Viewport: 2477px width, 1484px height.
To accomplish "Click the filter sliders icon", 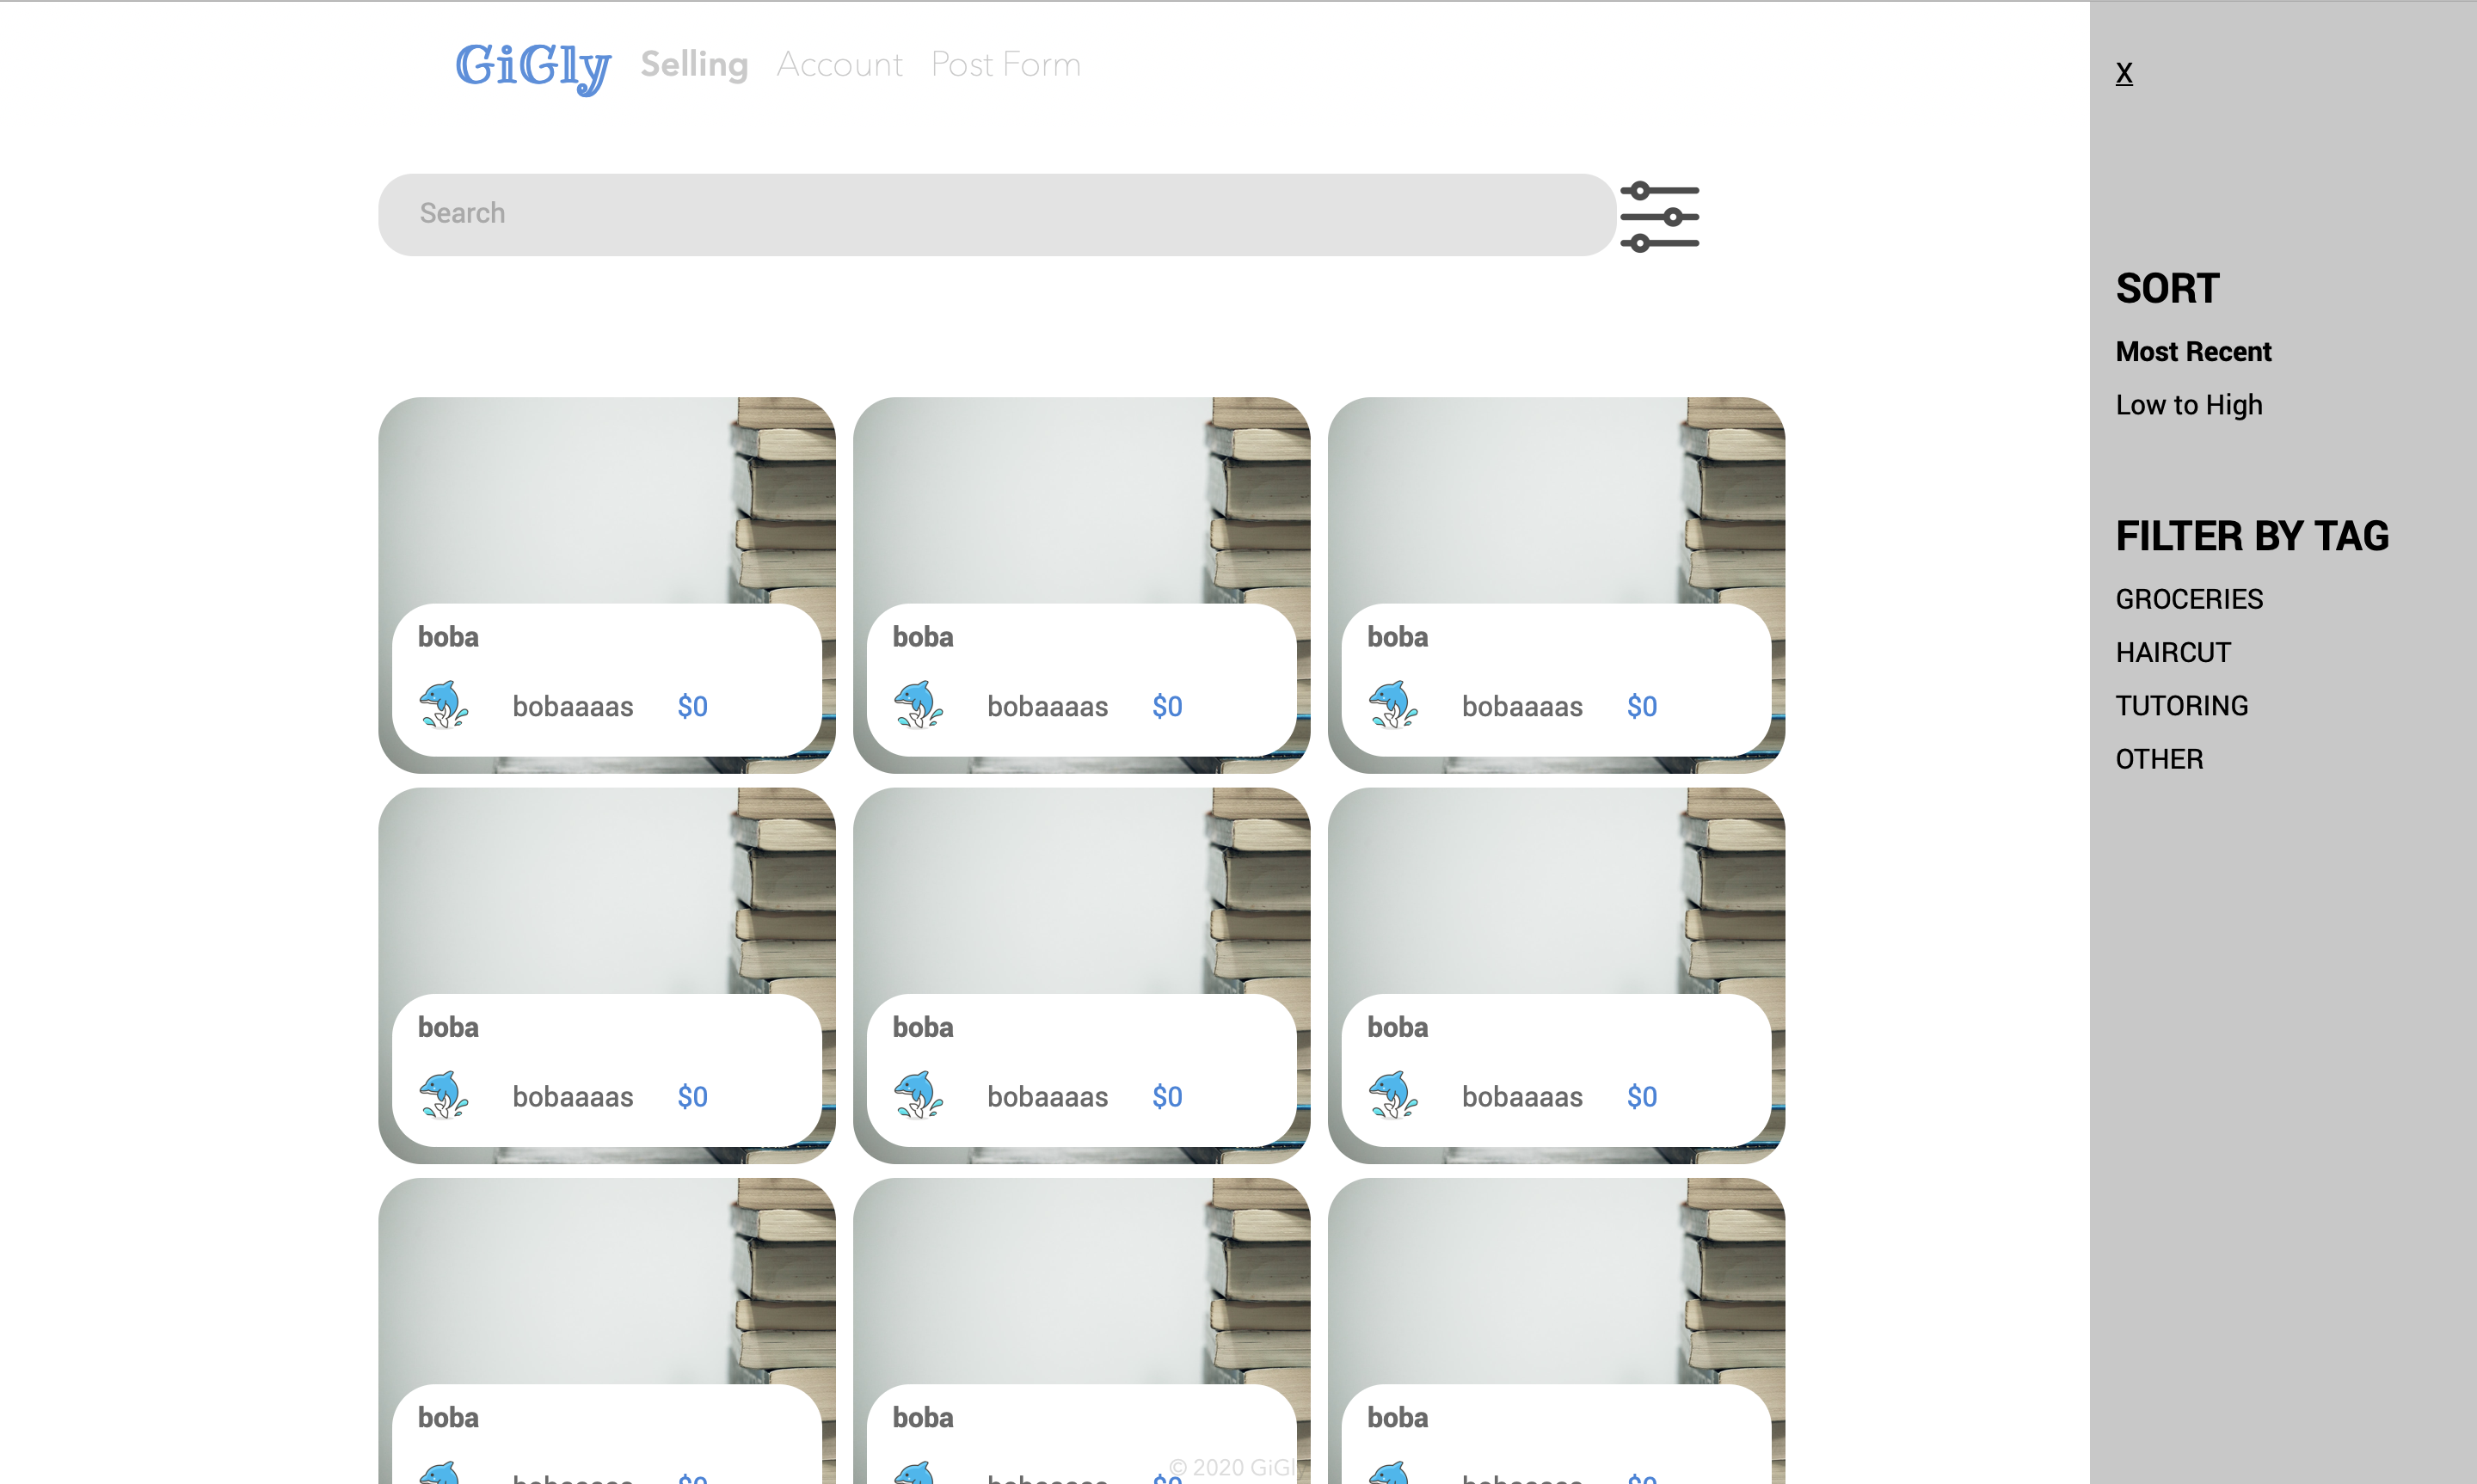I will [1659, 216].
